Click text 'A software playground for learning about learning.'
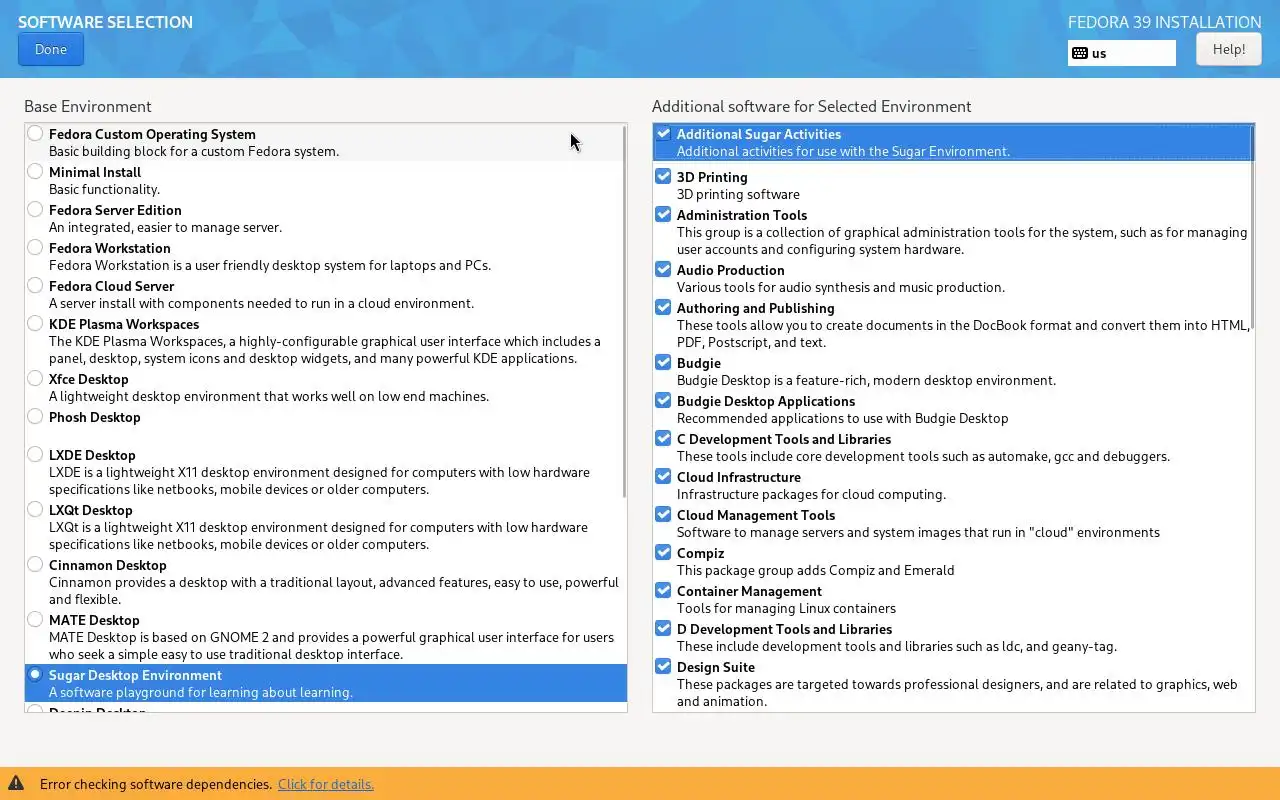This screenshot has width=1280, height=800. tap(201, 692)
